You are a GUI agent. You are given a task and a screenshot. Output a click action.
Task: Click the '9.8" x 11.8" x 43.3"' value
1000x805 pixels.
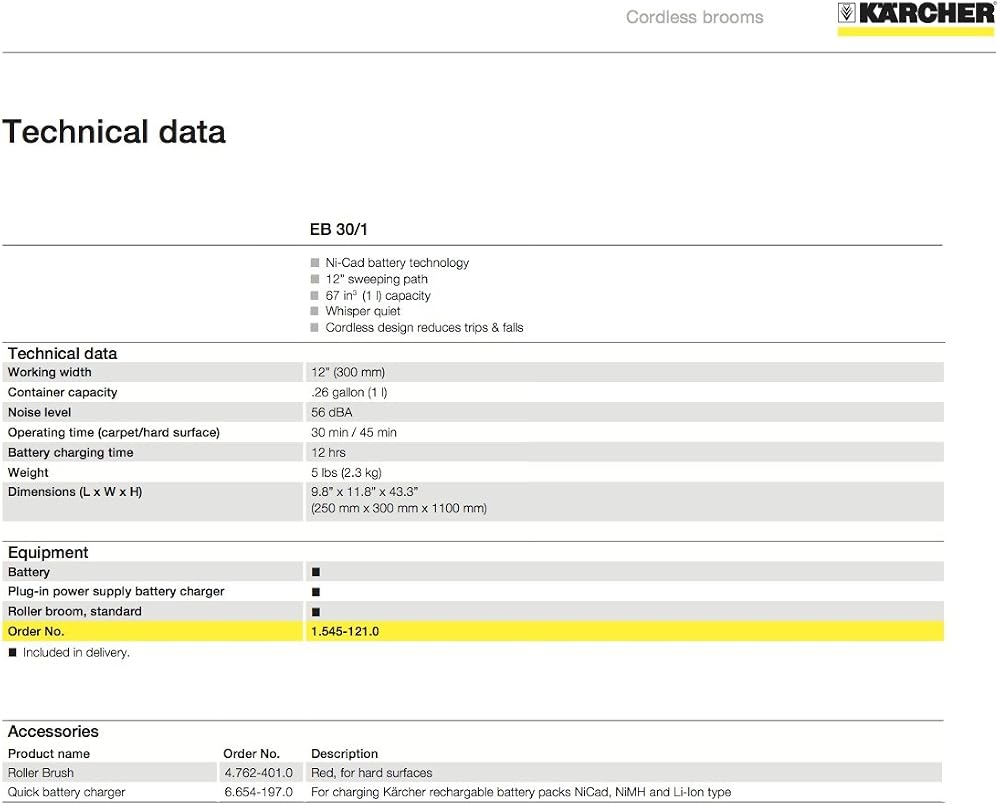pyautogui.click(x=365, y=492)
